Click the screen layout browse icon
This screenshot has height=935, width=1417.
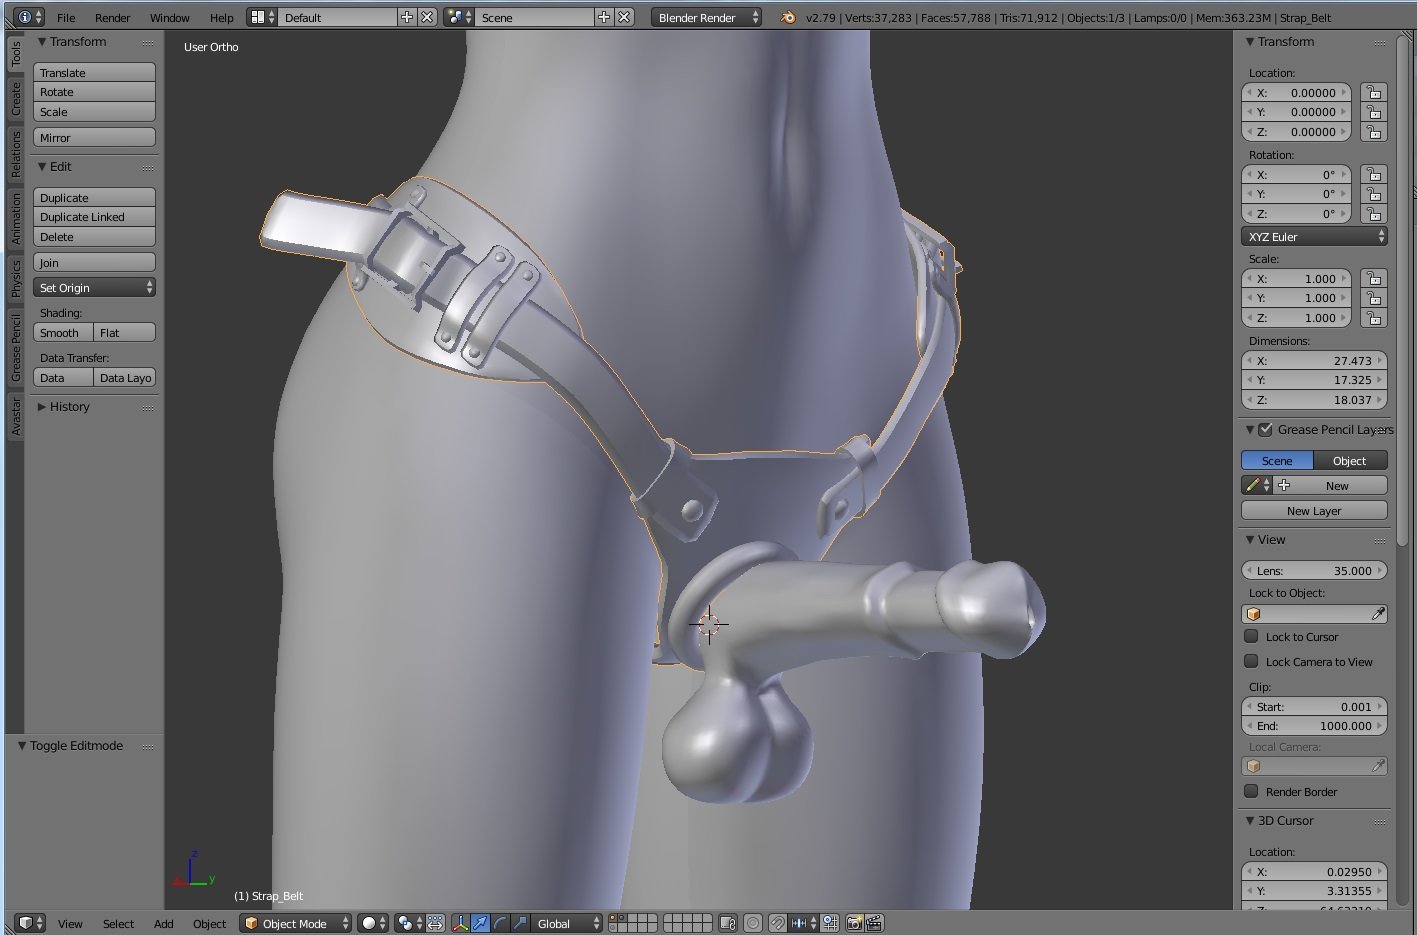pos(263,17)
